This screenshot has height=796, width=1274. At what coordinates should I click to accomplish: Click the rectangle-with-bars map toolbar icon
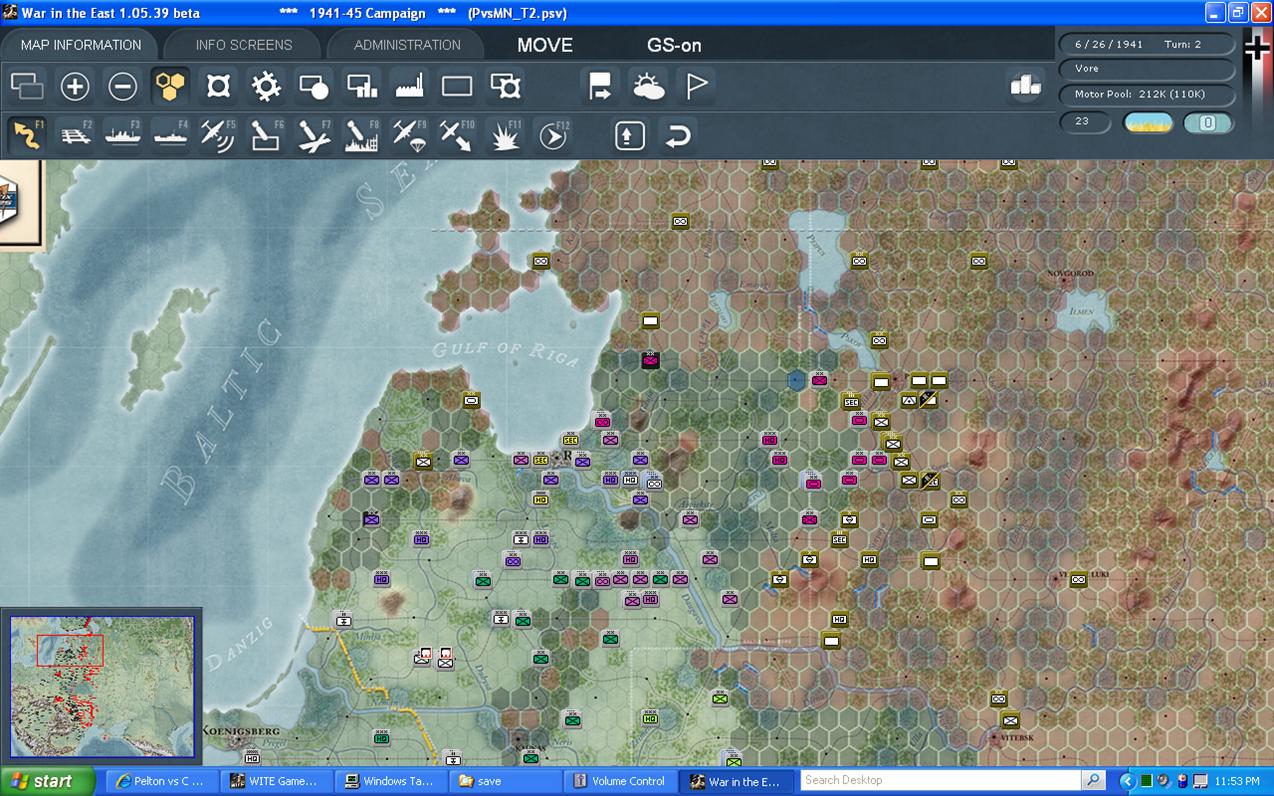point(362,86)
